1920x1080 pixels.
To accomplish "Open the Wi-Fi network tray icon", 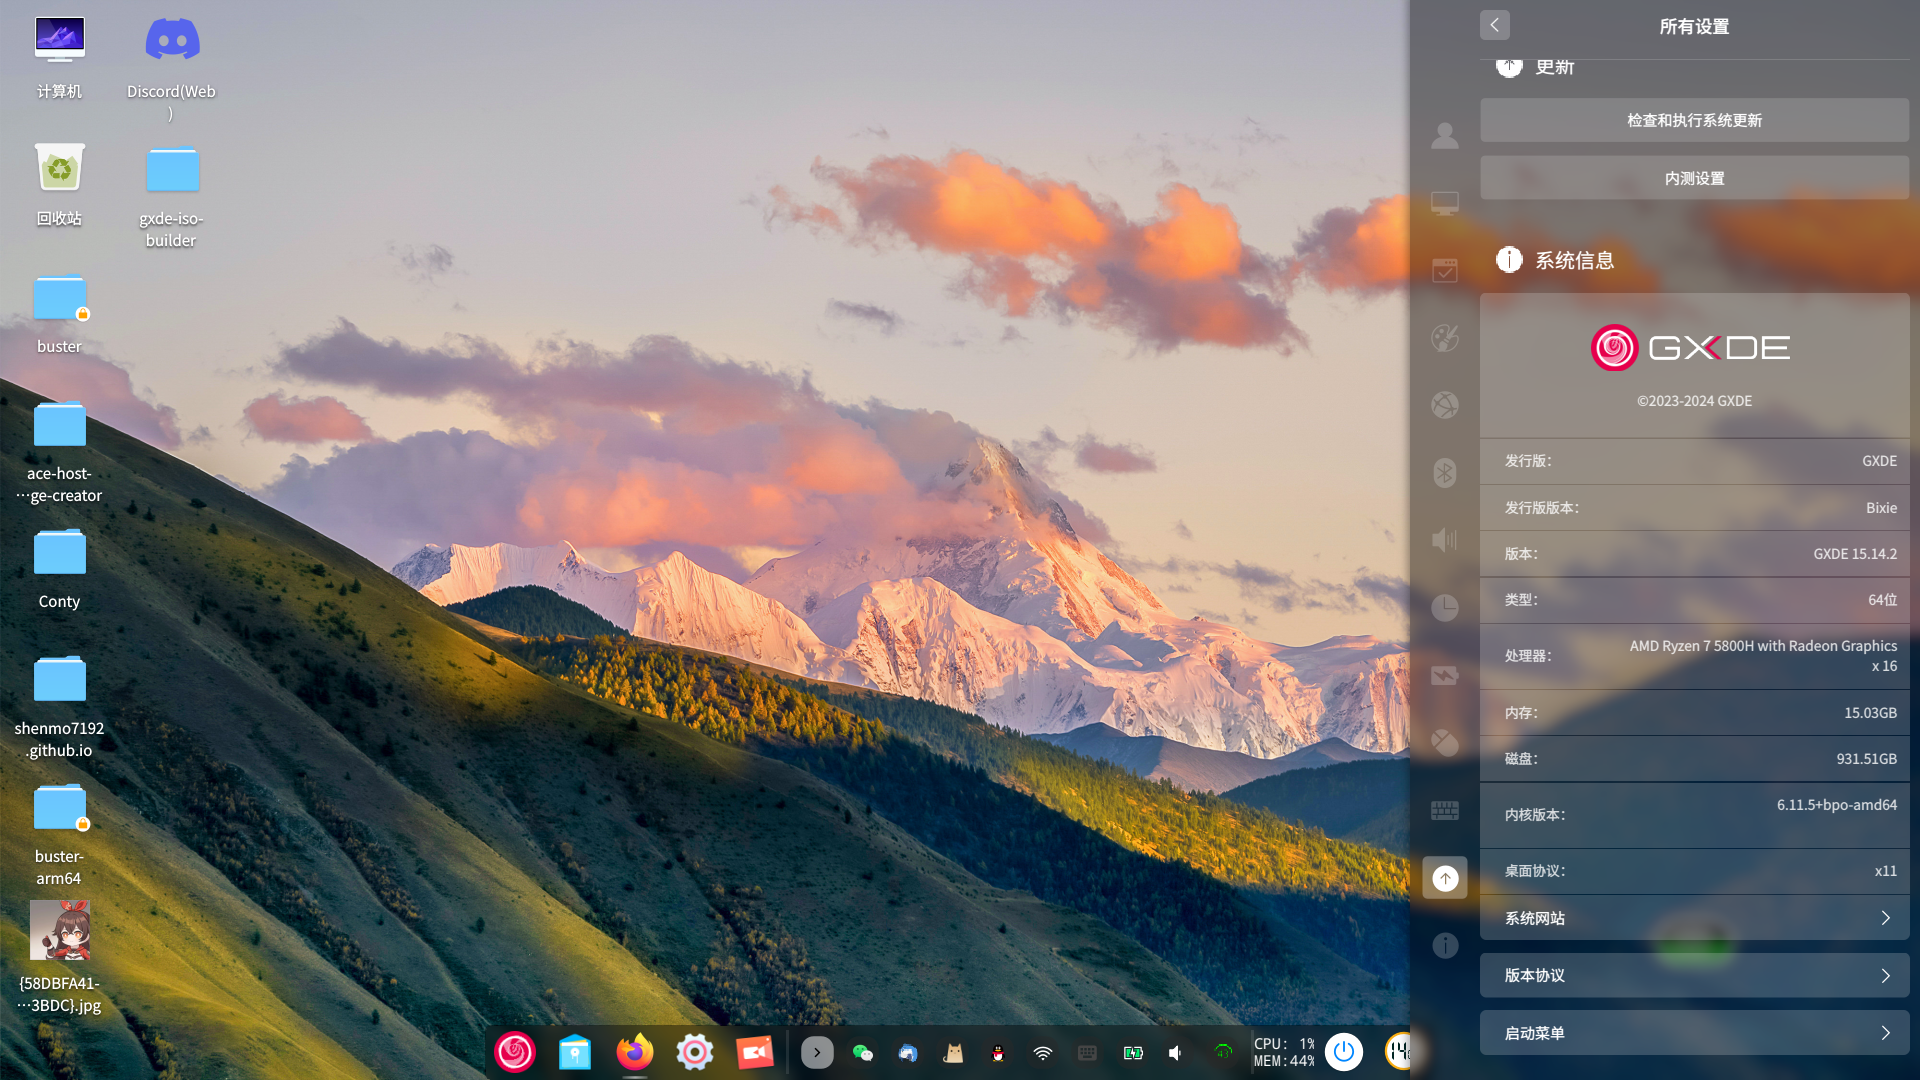I will [x=1043, y=1053].
